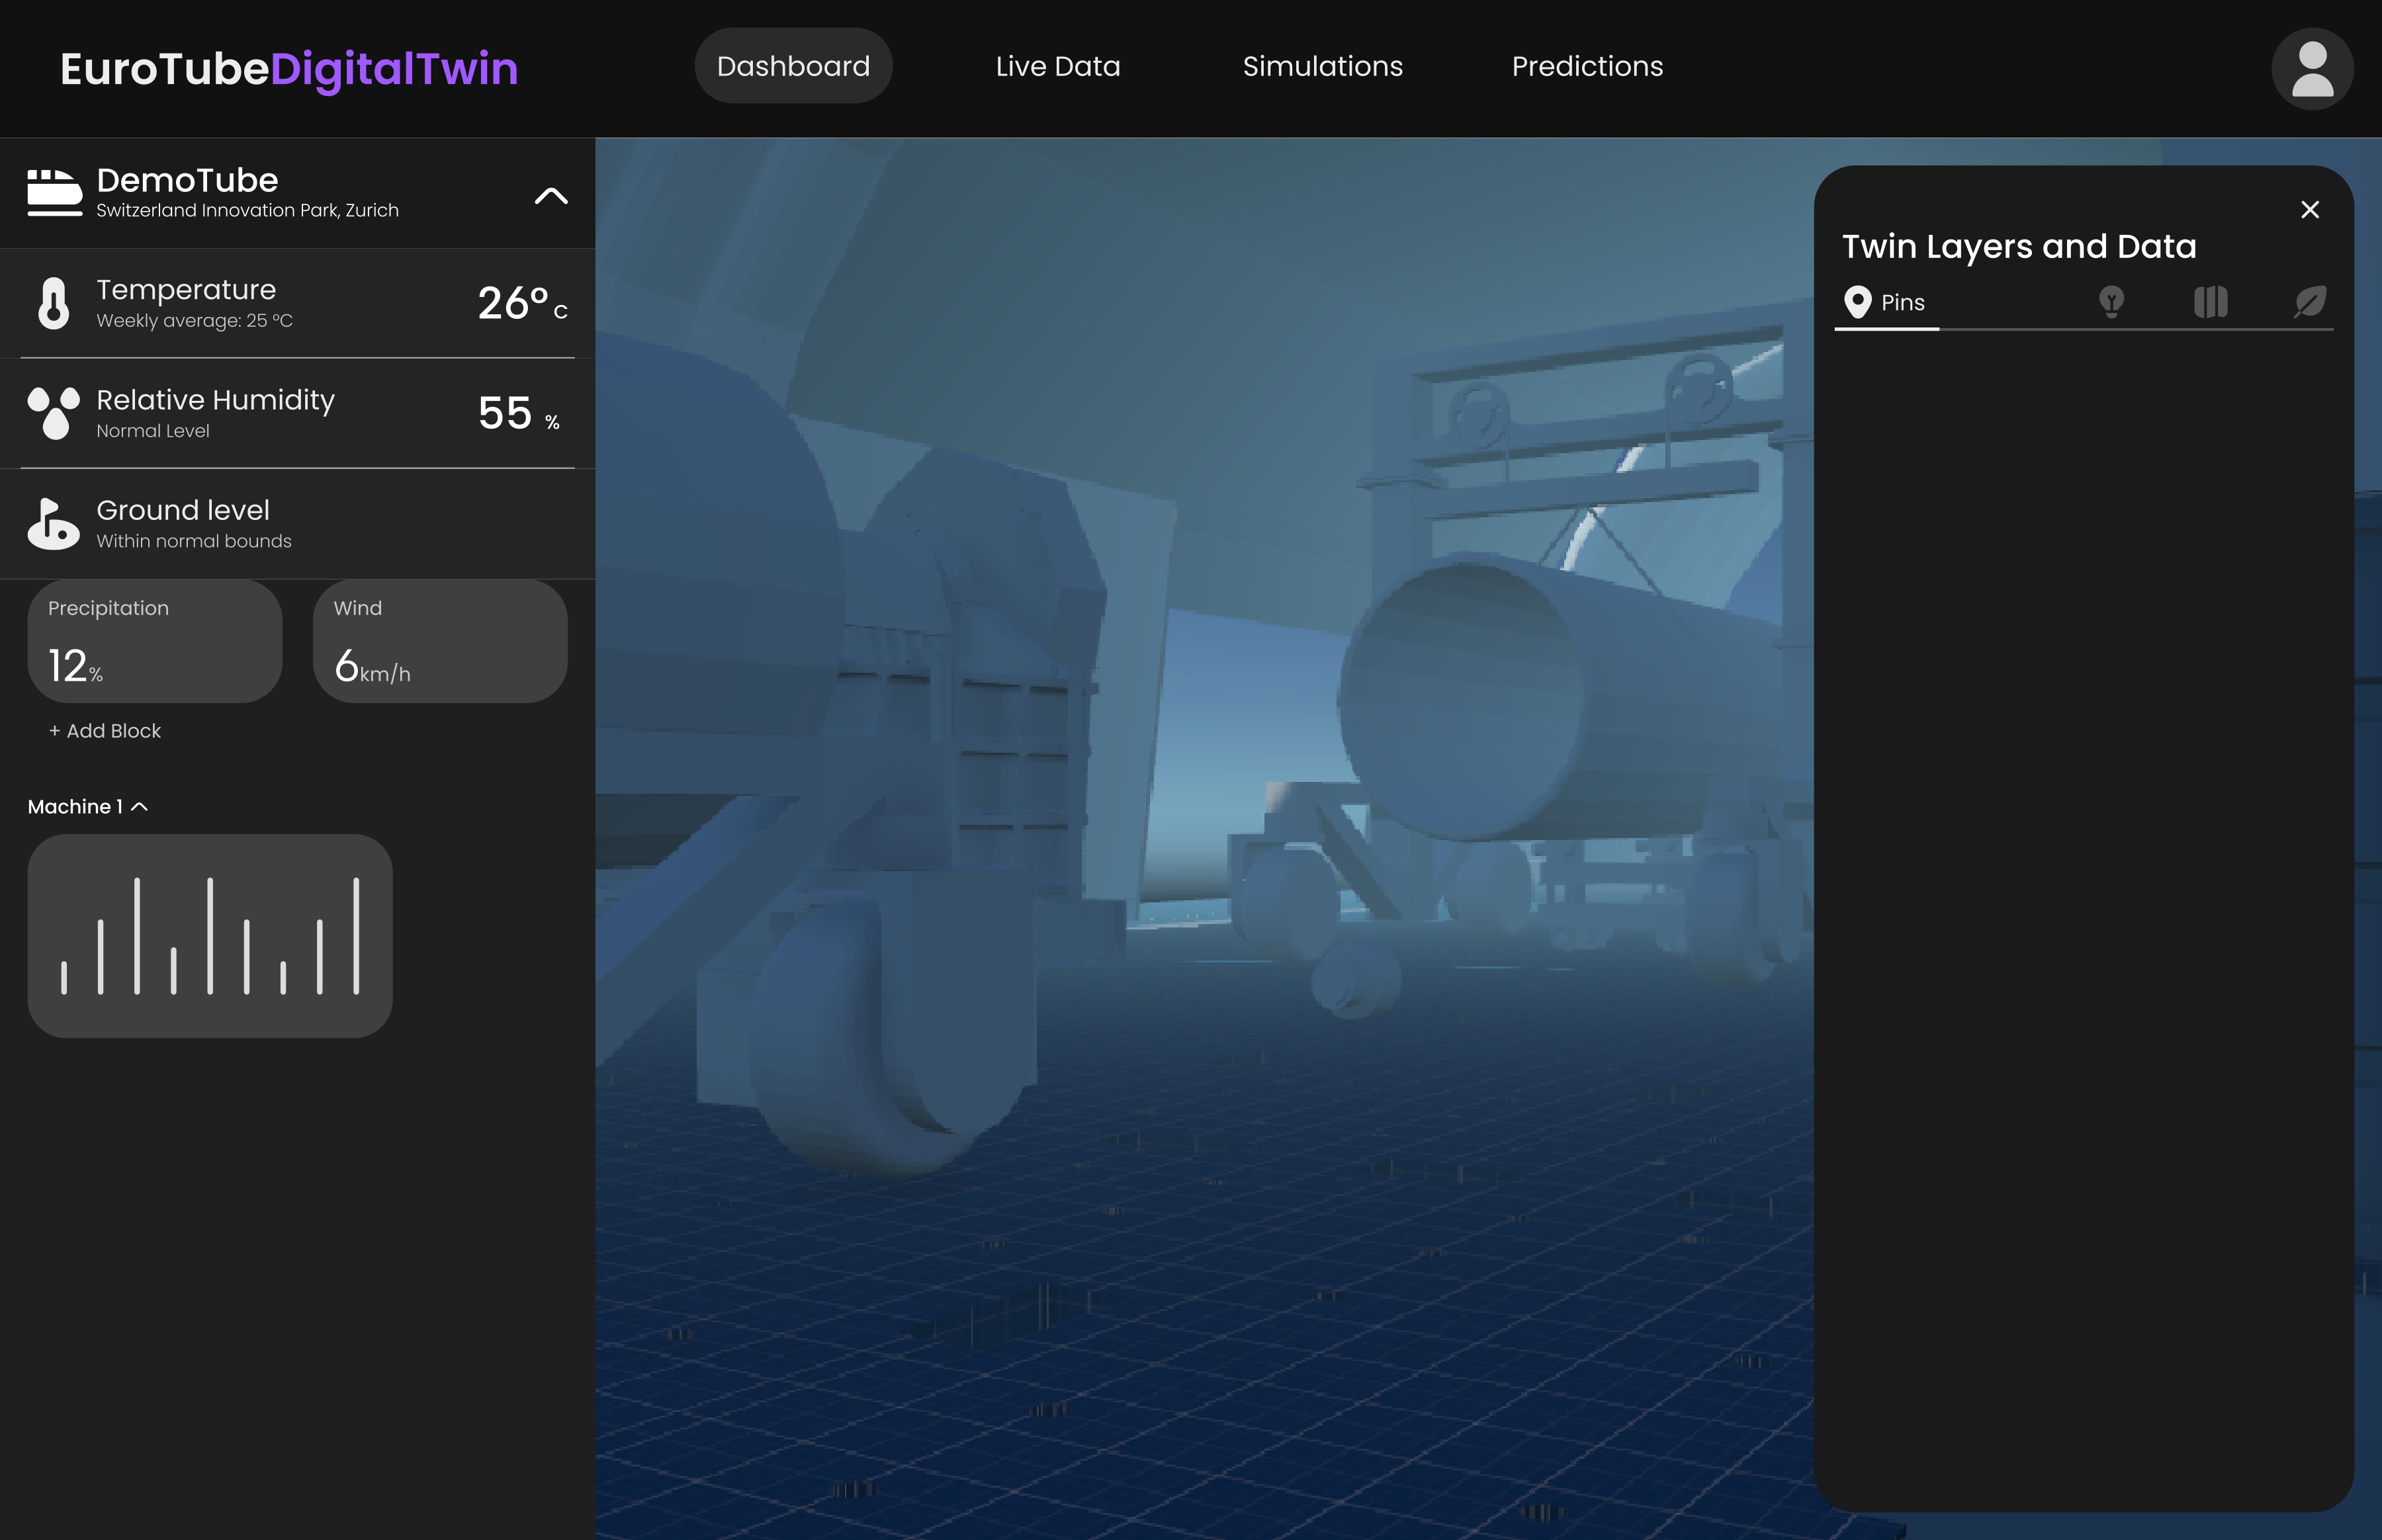Viewport: 2382px width, 1540px height.
Task: Open the Live Data menu
Action: click(1057, 66)
